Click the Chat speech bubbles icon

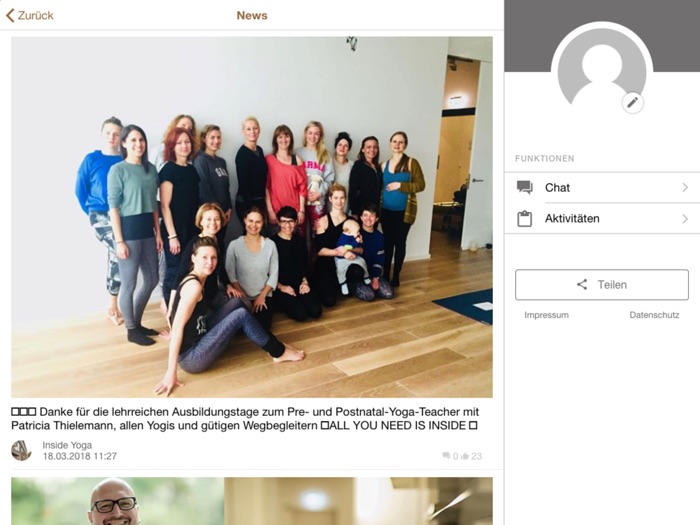tap(525, 188)
